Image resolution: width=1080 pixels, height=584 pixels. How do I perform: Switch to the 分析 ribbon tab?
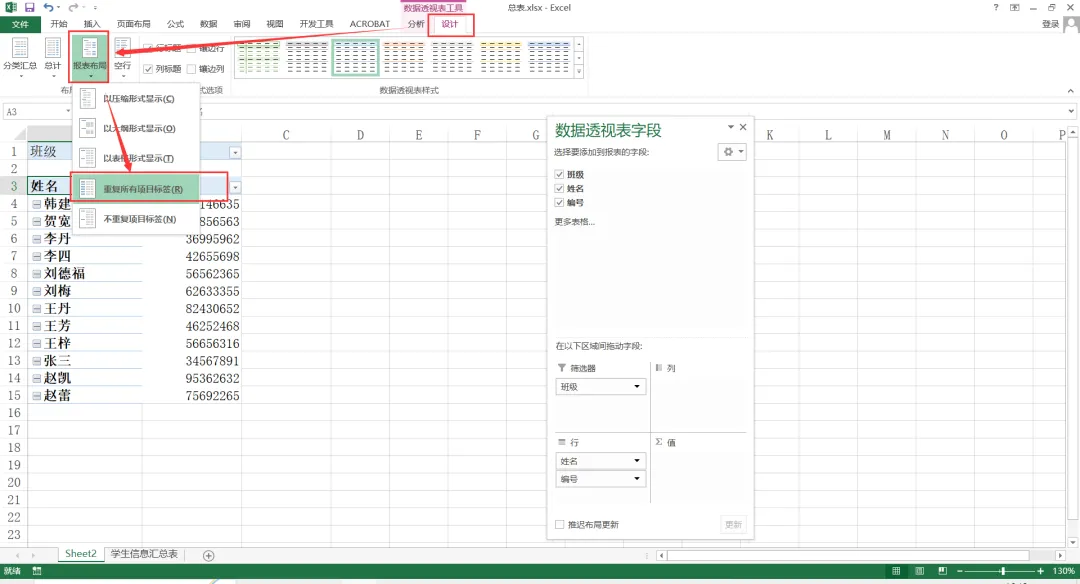pos(416,24)
